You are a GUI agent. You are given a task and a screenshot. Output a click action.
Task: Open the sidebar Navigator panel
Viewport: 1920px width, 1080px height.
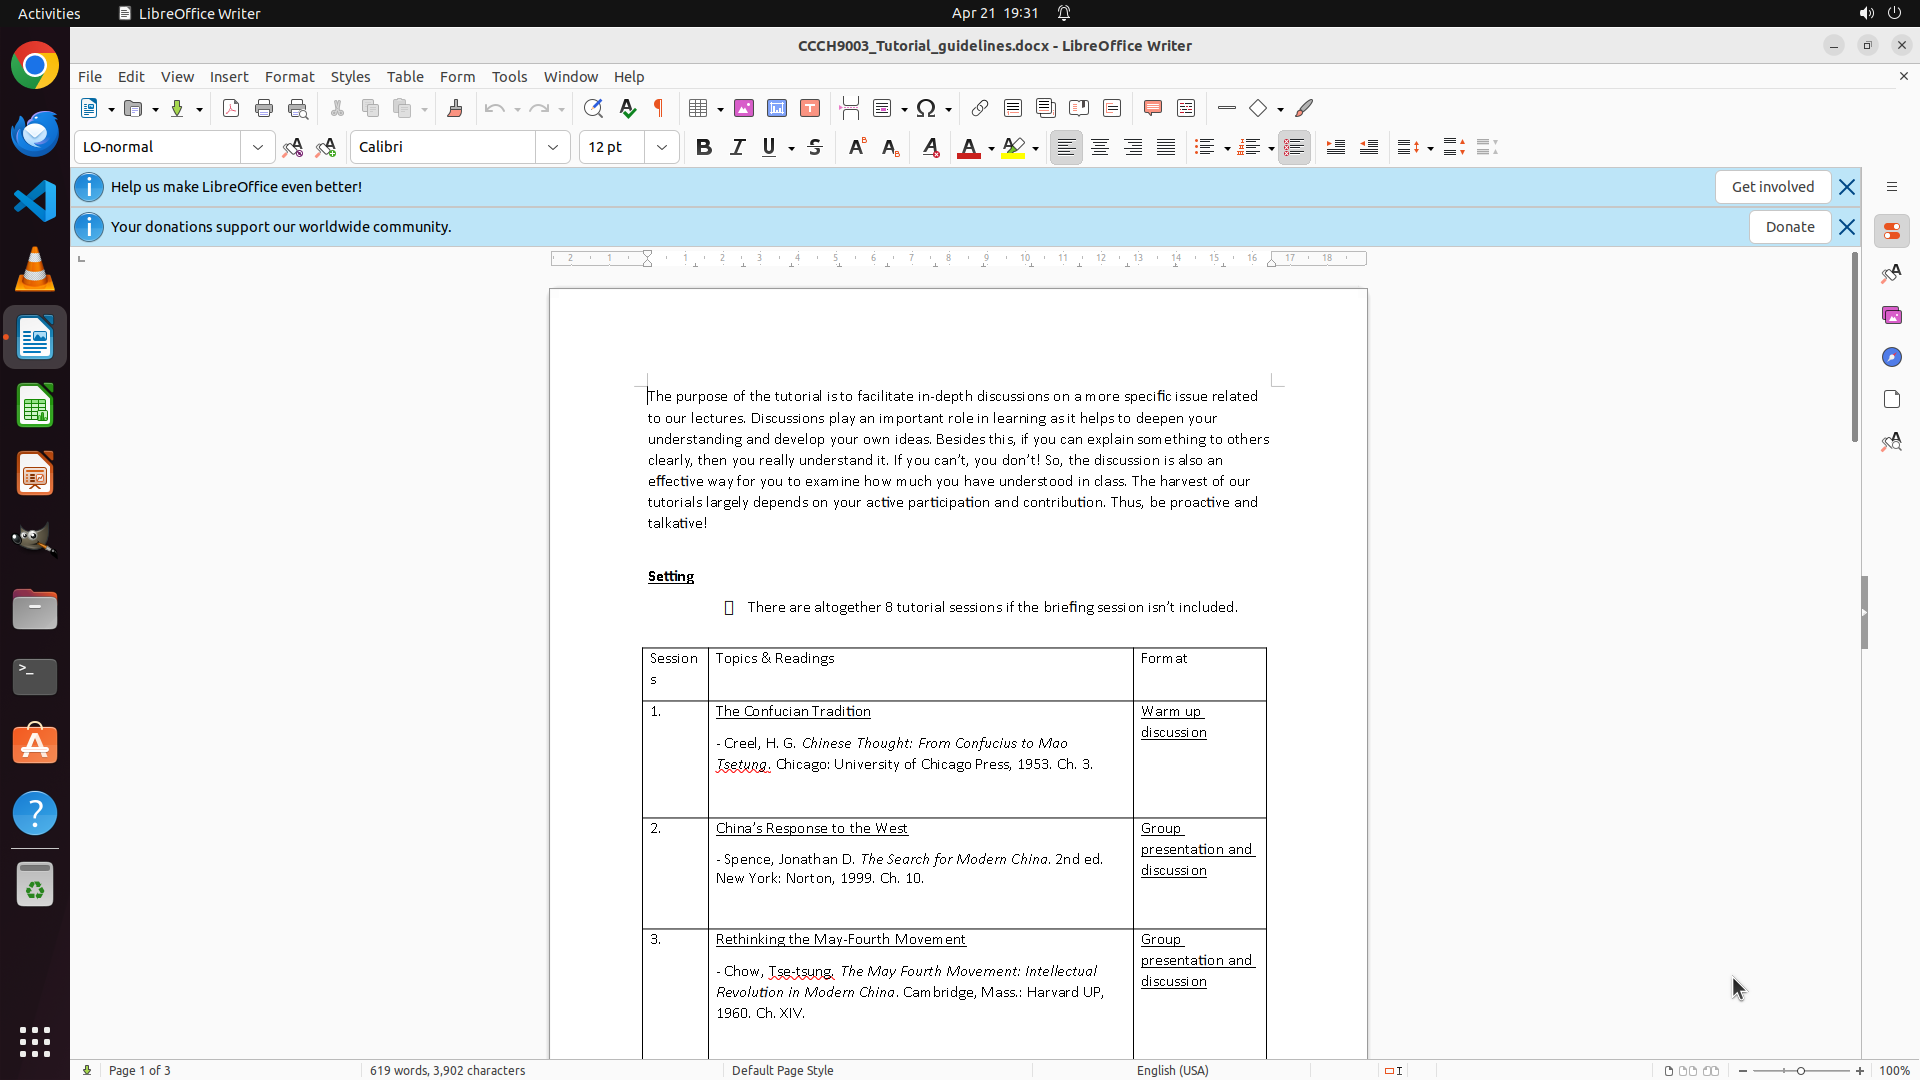coord(1891,357)
